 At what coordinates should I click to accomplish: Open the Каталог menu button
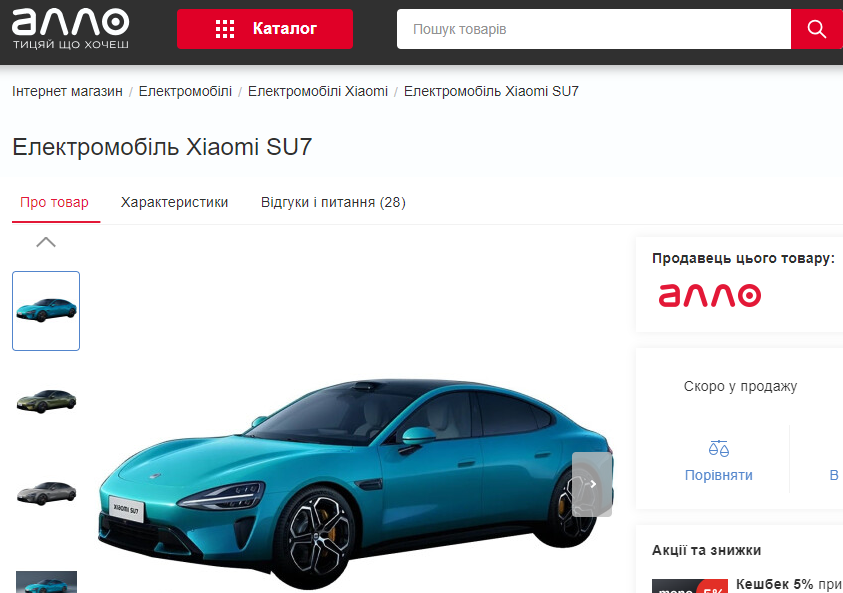[x=265, y=29]
